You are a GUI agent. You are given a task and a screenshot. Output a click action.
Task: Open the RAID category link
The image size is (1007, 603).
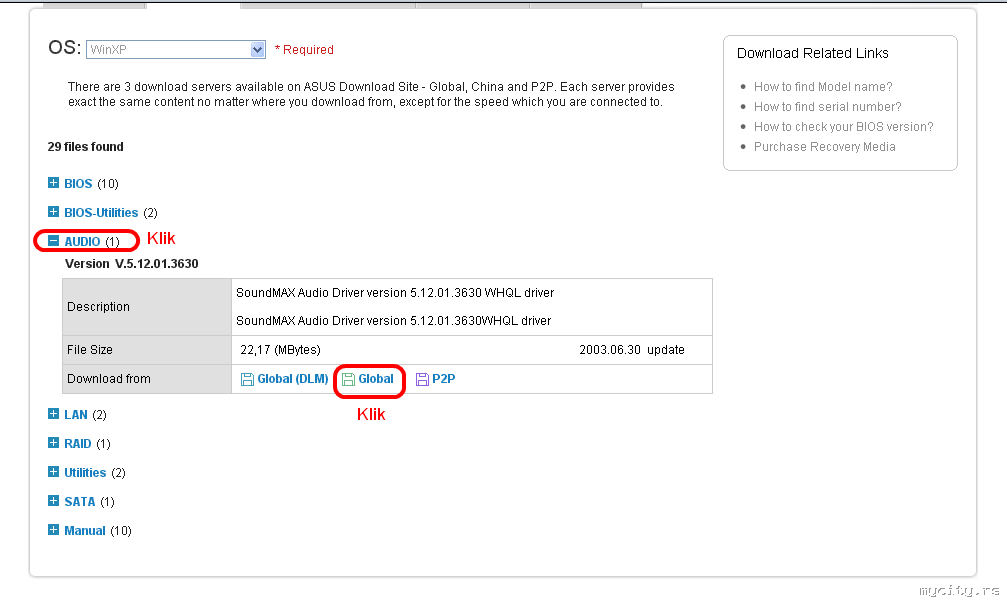[x=78, y=444]
